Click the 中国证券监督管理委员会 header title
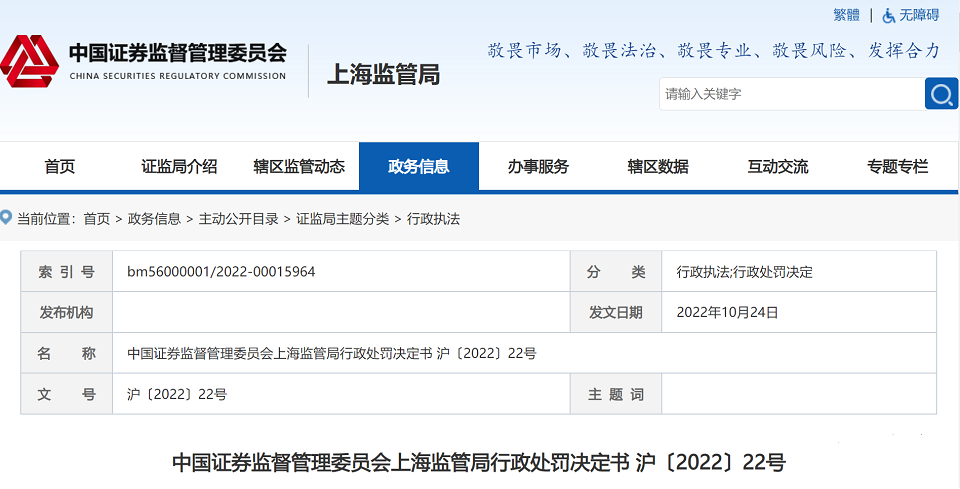This screenshot has height=489, width=960. pyautogui.click(x=178, y=53)
